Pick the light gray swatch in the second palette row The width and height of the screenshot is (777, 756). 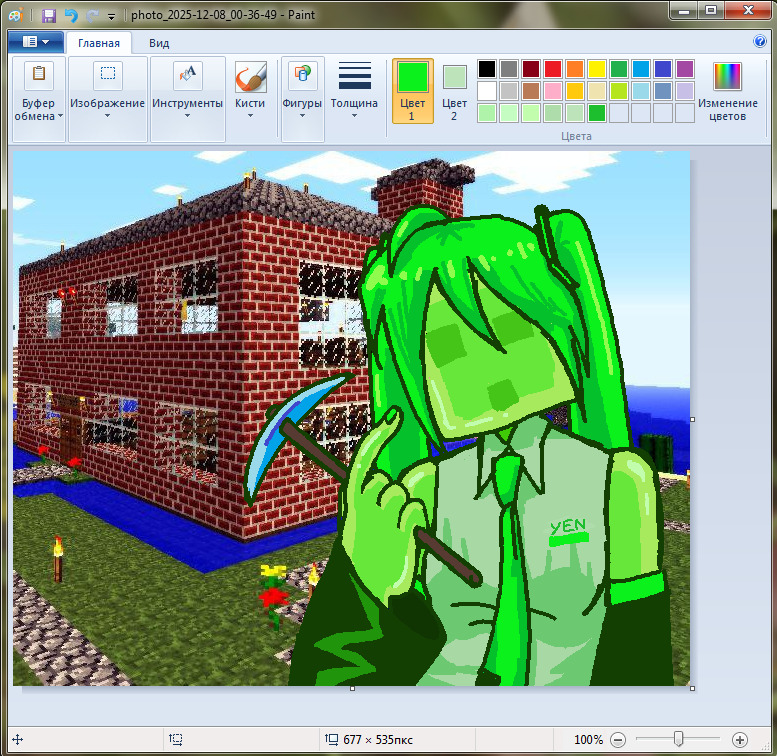tap(509, 91)
